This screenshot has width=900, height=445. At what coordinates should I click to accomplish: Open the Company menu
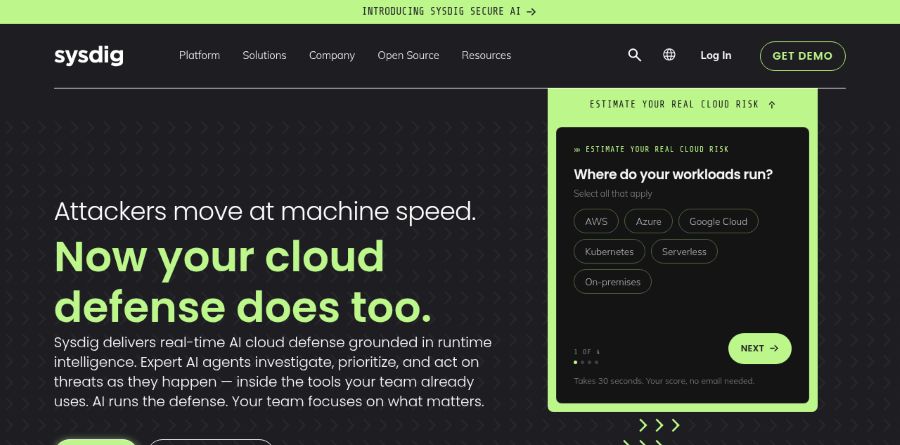click(x=332, y=55)
